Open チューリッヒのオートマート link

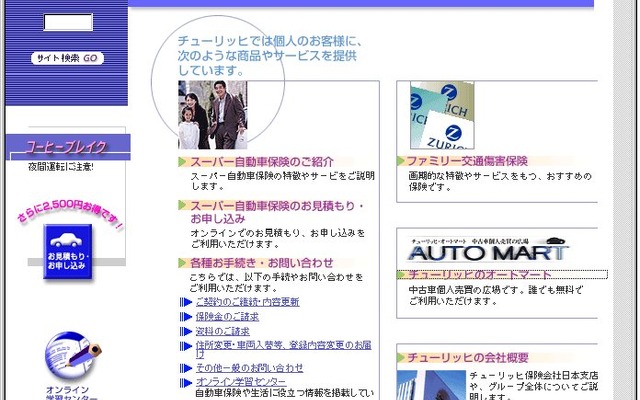point(480,275)
